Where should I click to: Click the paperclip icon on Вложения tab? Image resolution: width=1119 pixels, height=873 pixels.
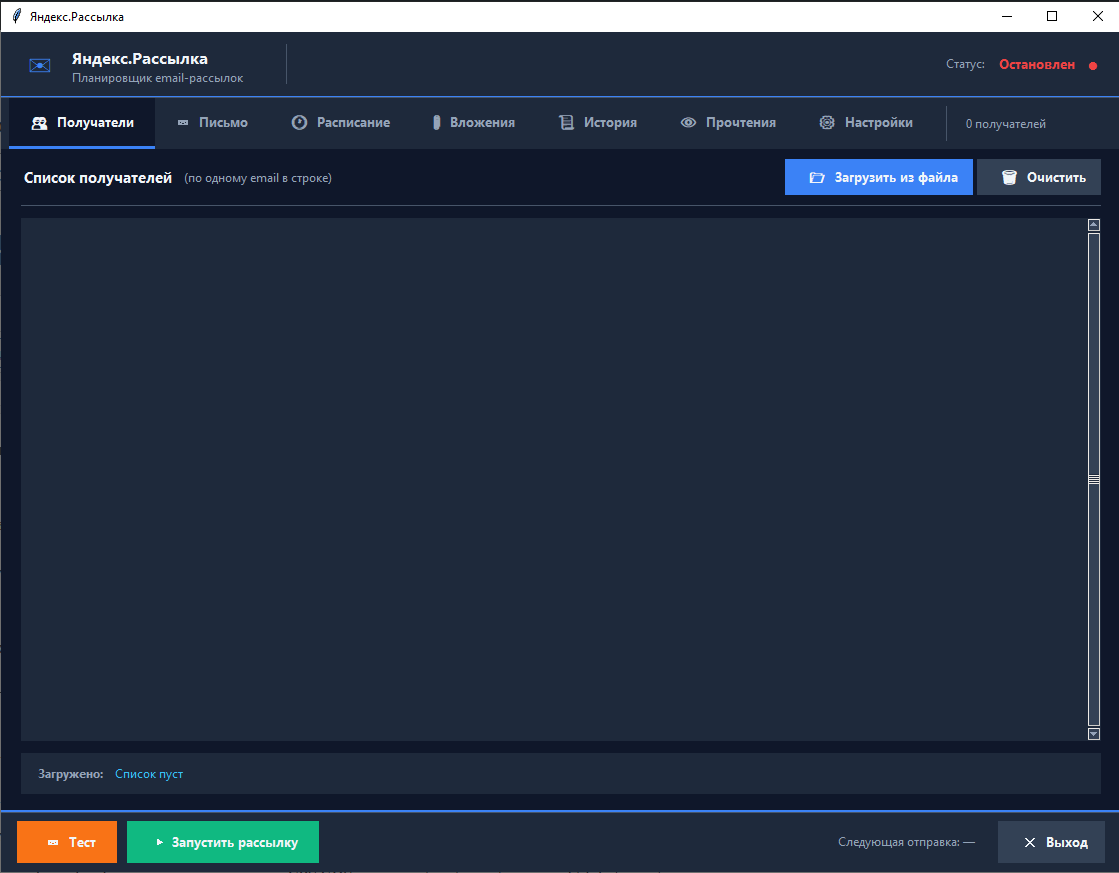click(x=436, y=123)
